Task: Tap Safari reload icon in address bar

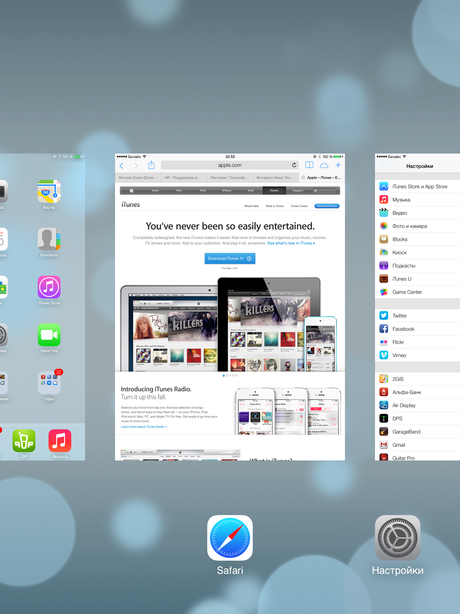Action: tap(294, 165)
